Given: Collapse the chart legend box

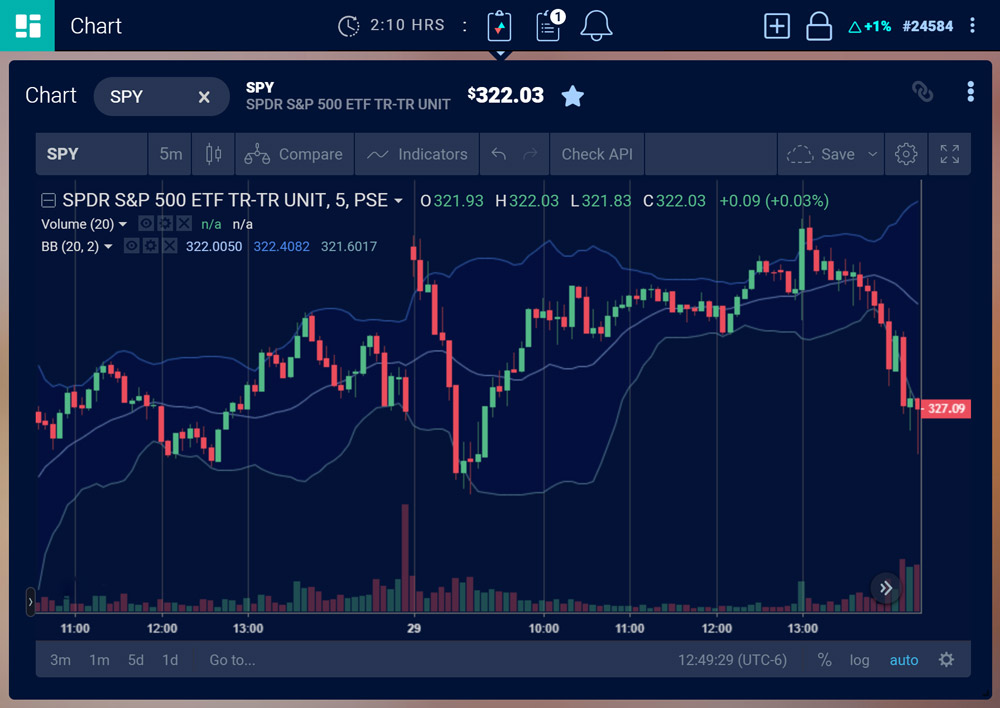Looking at the screenshot, I should click(48, 201).
